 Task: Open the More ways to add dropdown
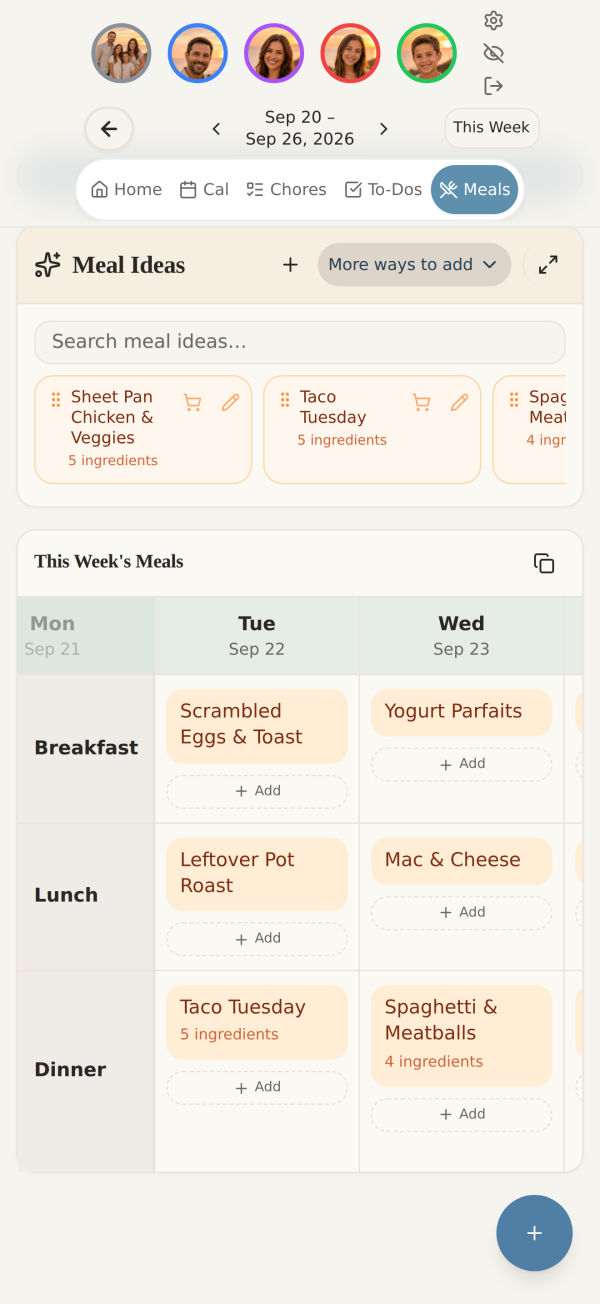[x=413, y=265]
